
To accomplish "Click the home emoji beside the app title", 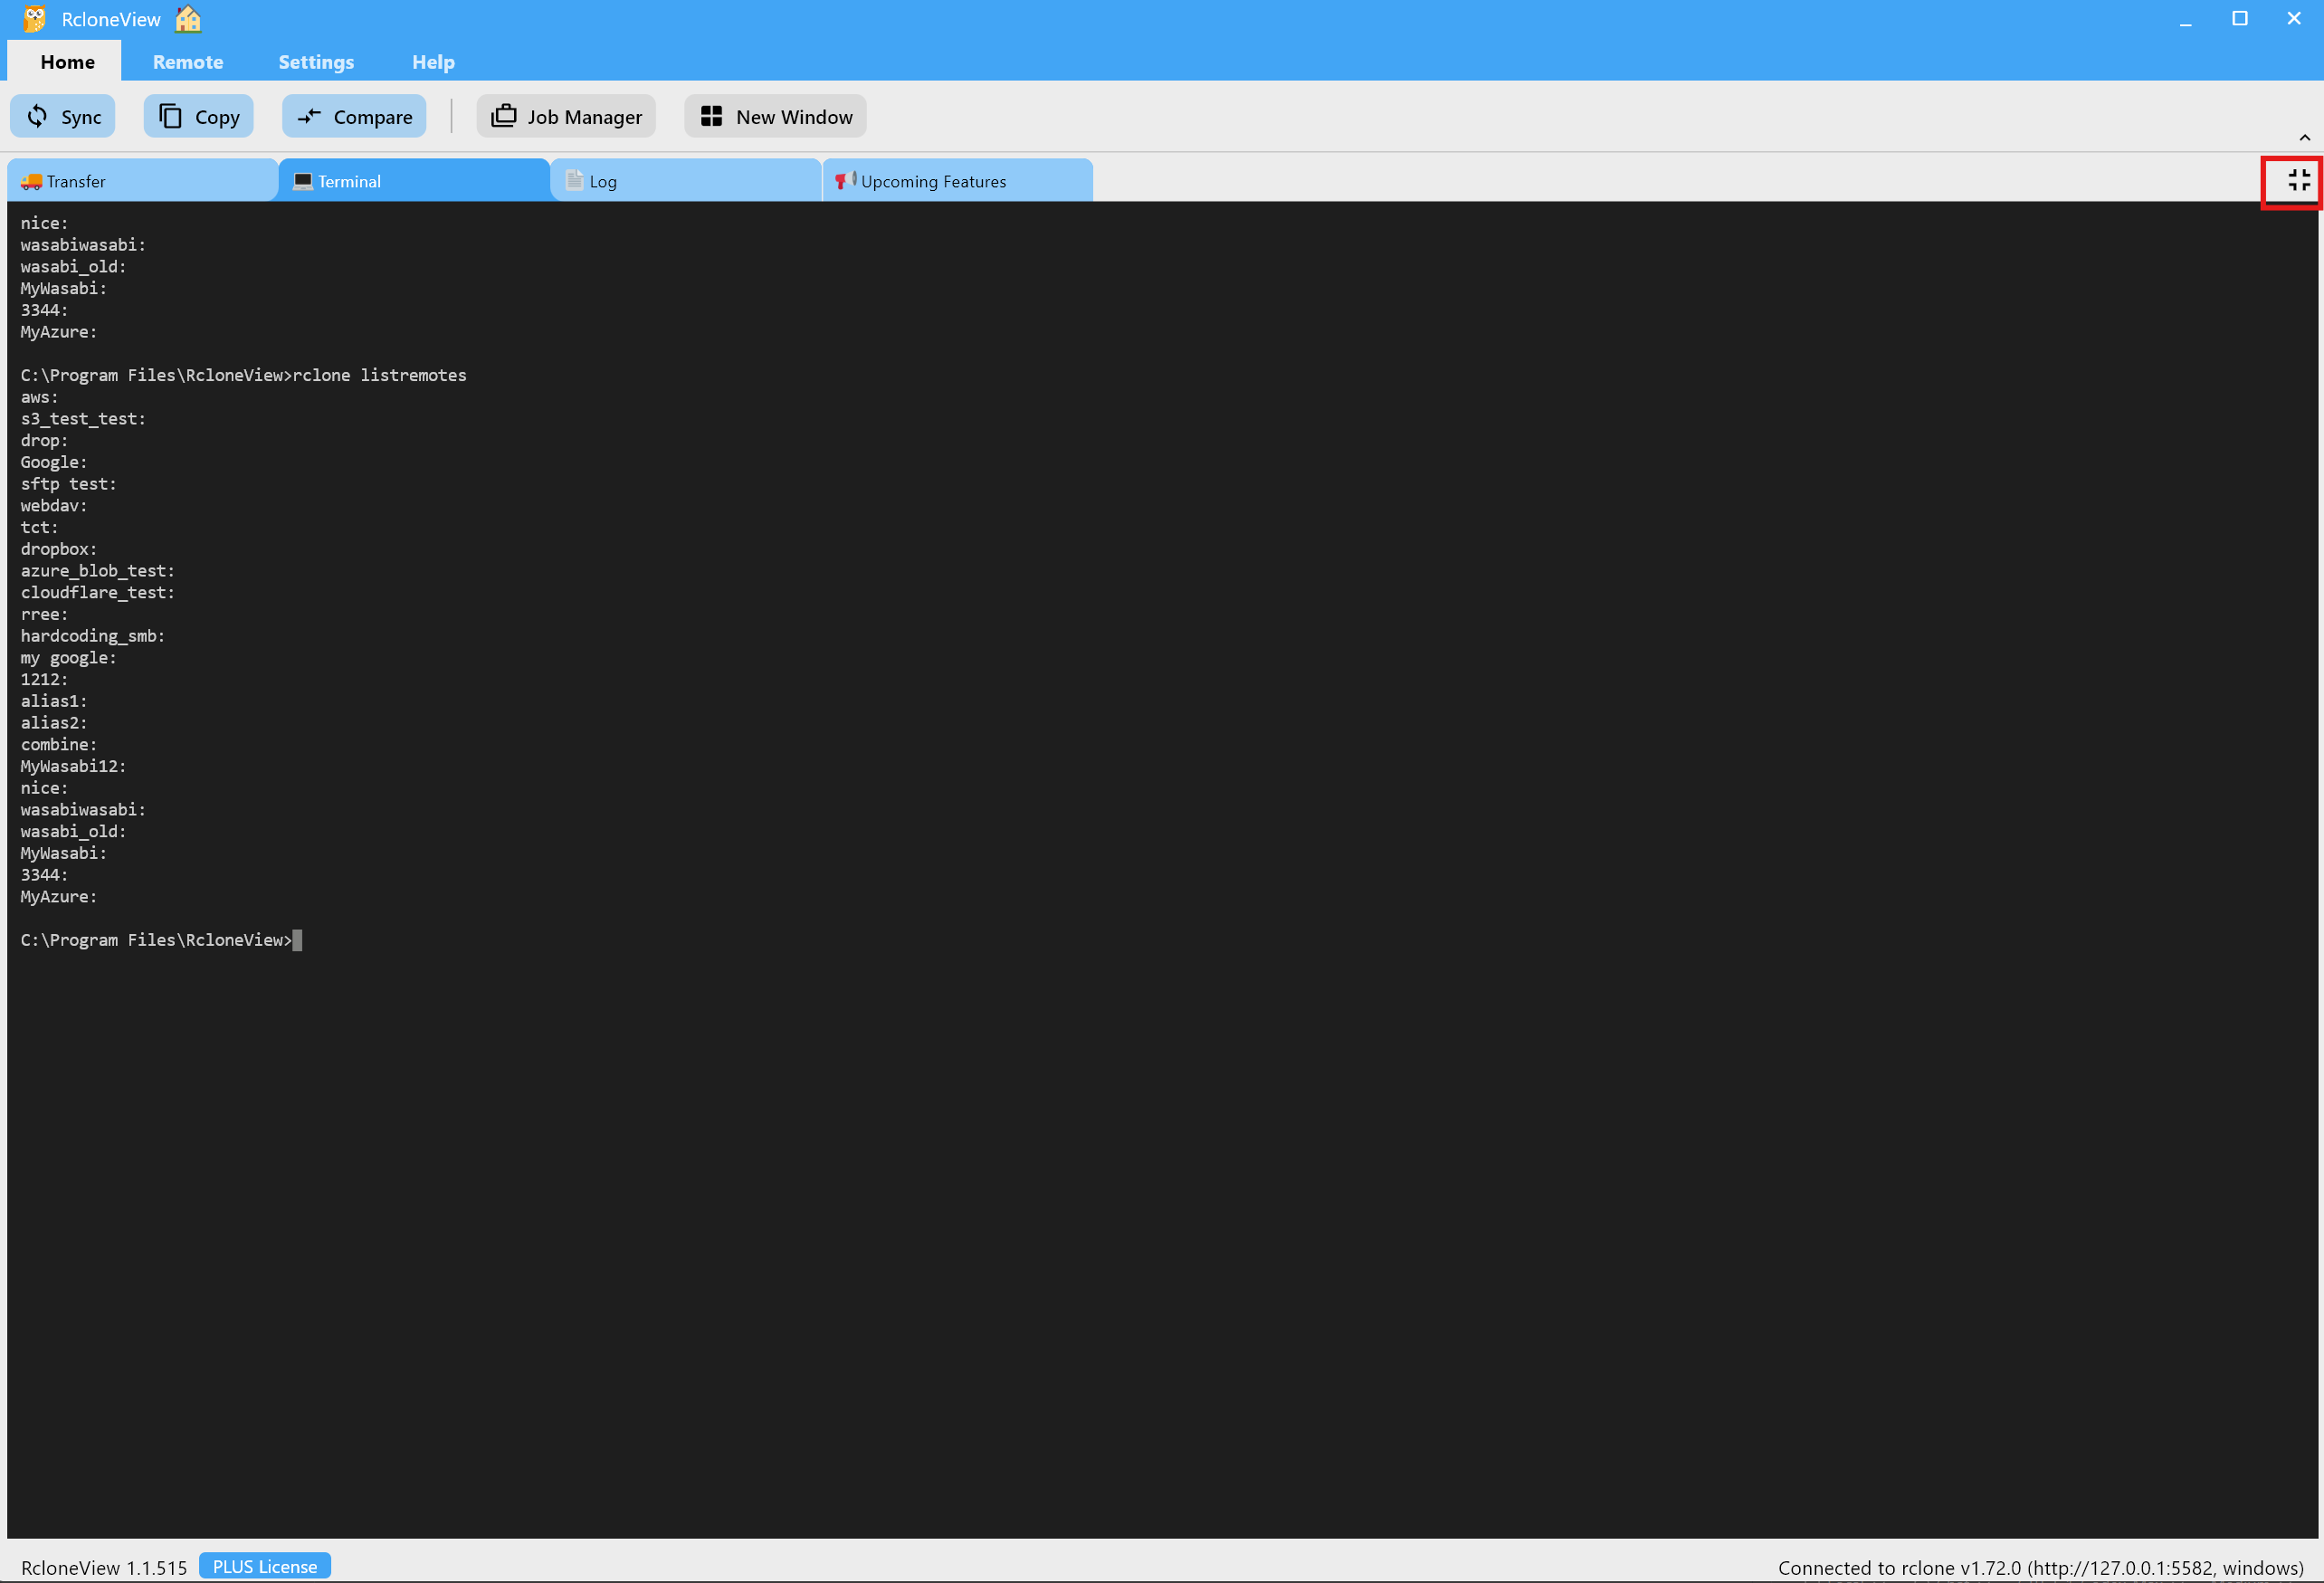I will tap(187, 18).
